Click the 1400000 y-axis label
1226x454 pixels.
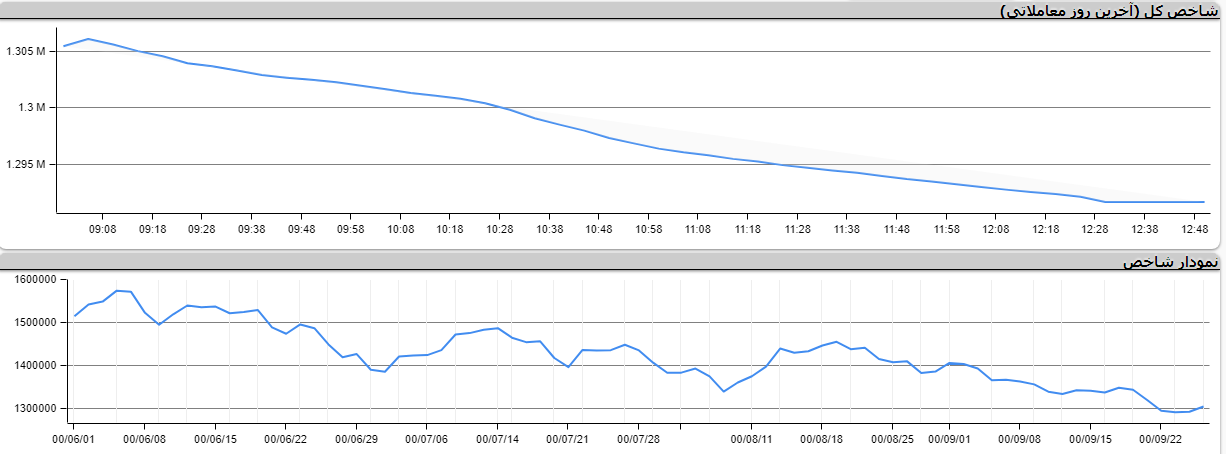[32, 366]
